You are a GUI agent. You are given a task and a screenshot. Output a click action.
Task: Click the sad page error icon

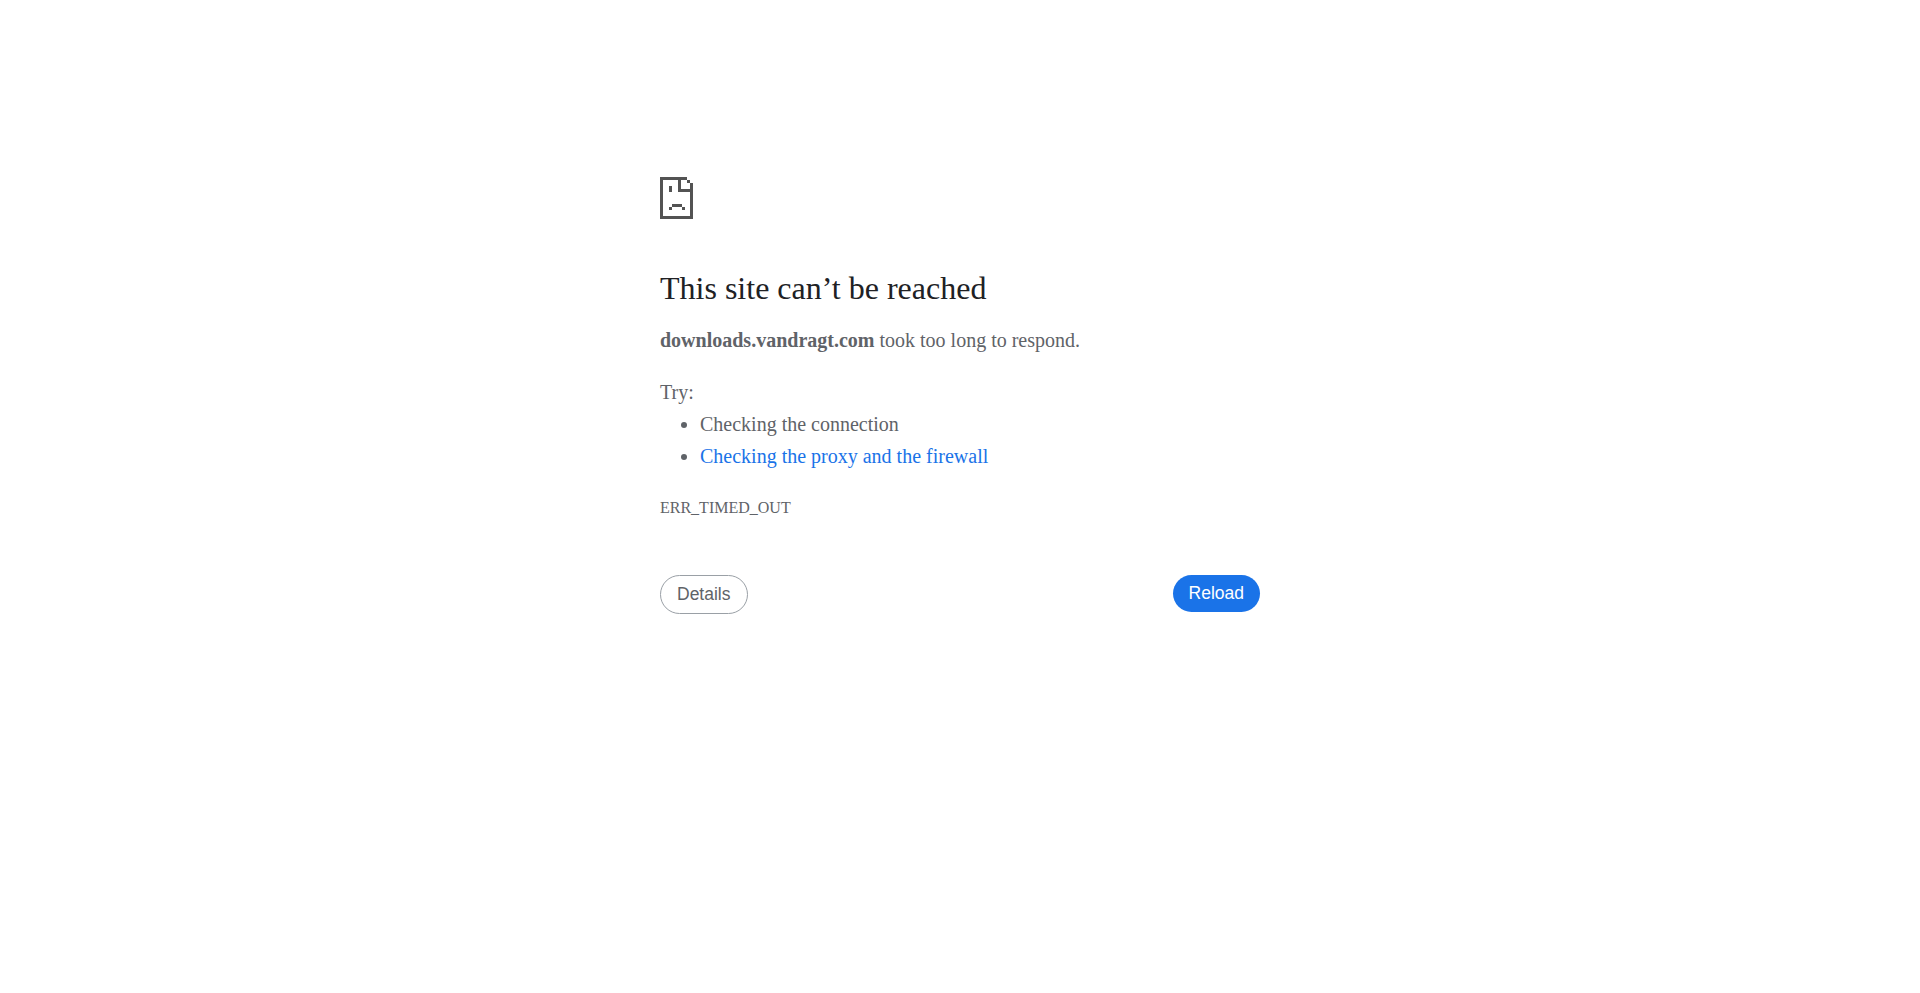[676, 198]
